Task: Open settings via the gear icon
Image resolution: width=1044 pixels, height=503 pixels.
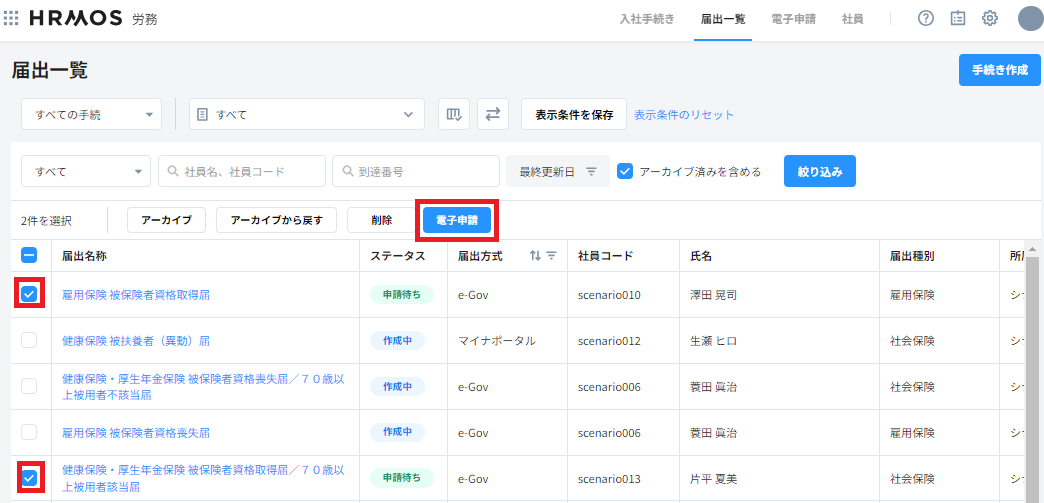Action: [x=989, y=19]
